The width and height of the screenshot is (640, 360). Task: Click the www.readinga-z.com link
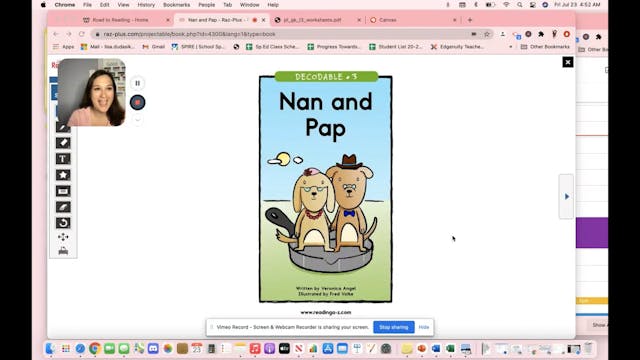pyautogui.click(x=326, y=312)
